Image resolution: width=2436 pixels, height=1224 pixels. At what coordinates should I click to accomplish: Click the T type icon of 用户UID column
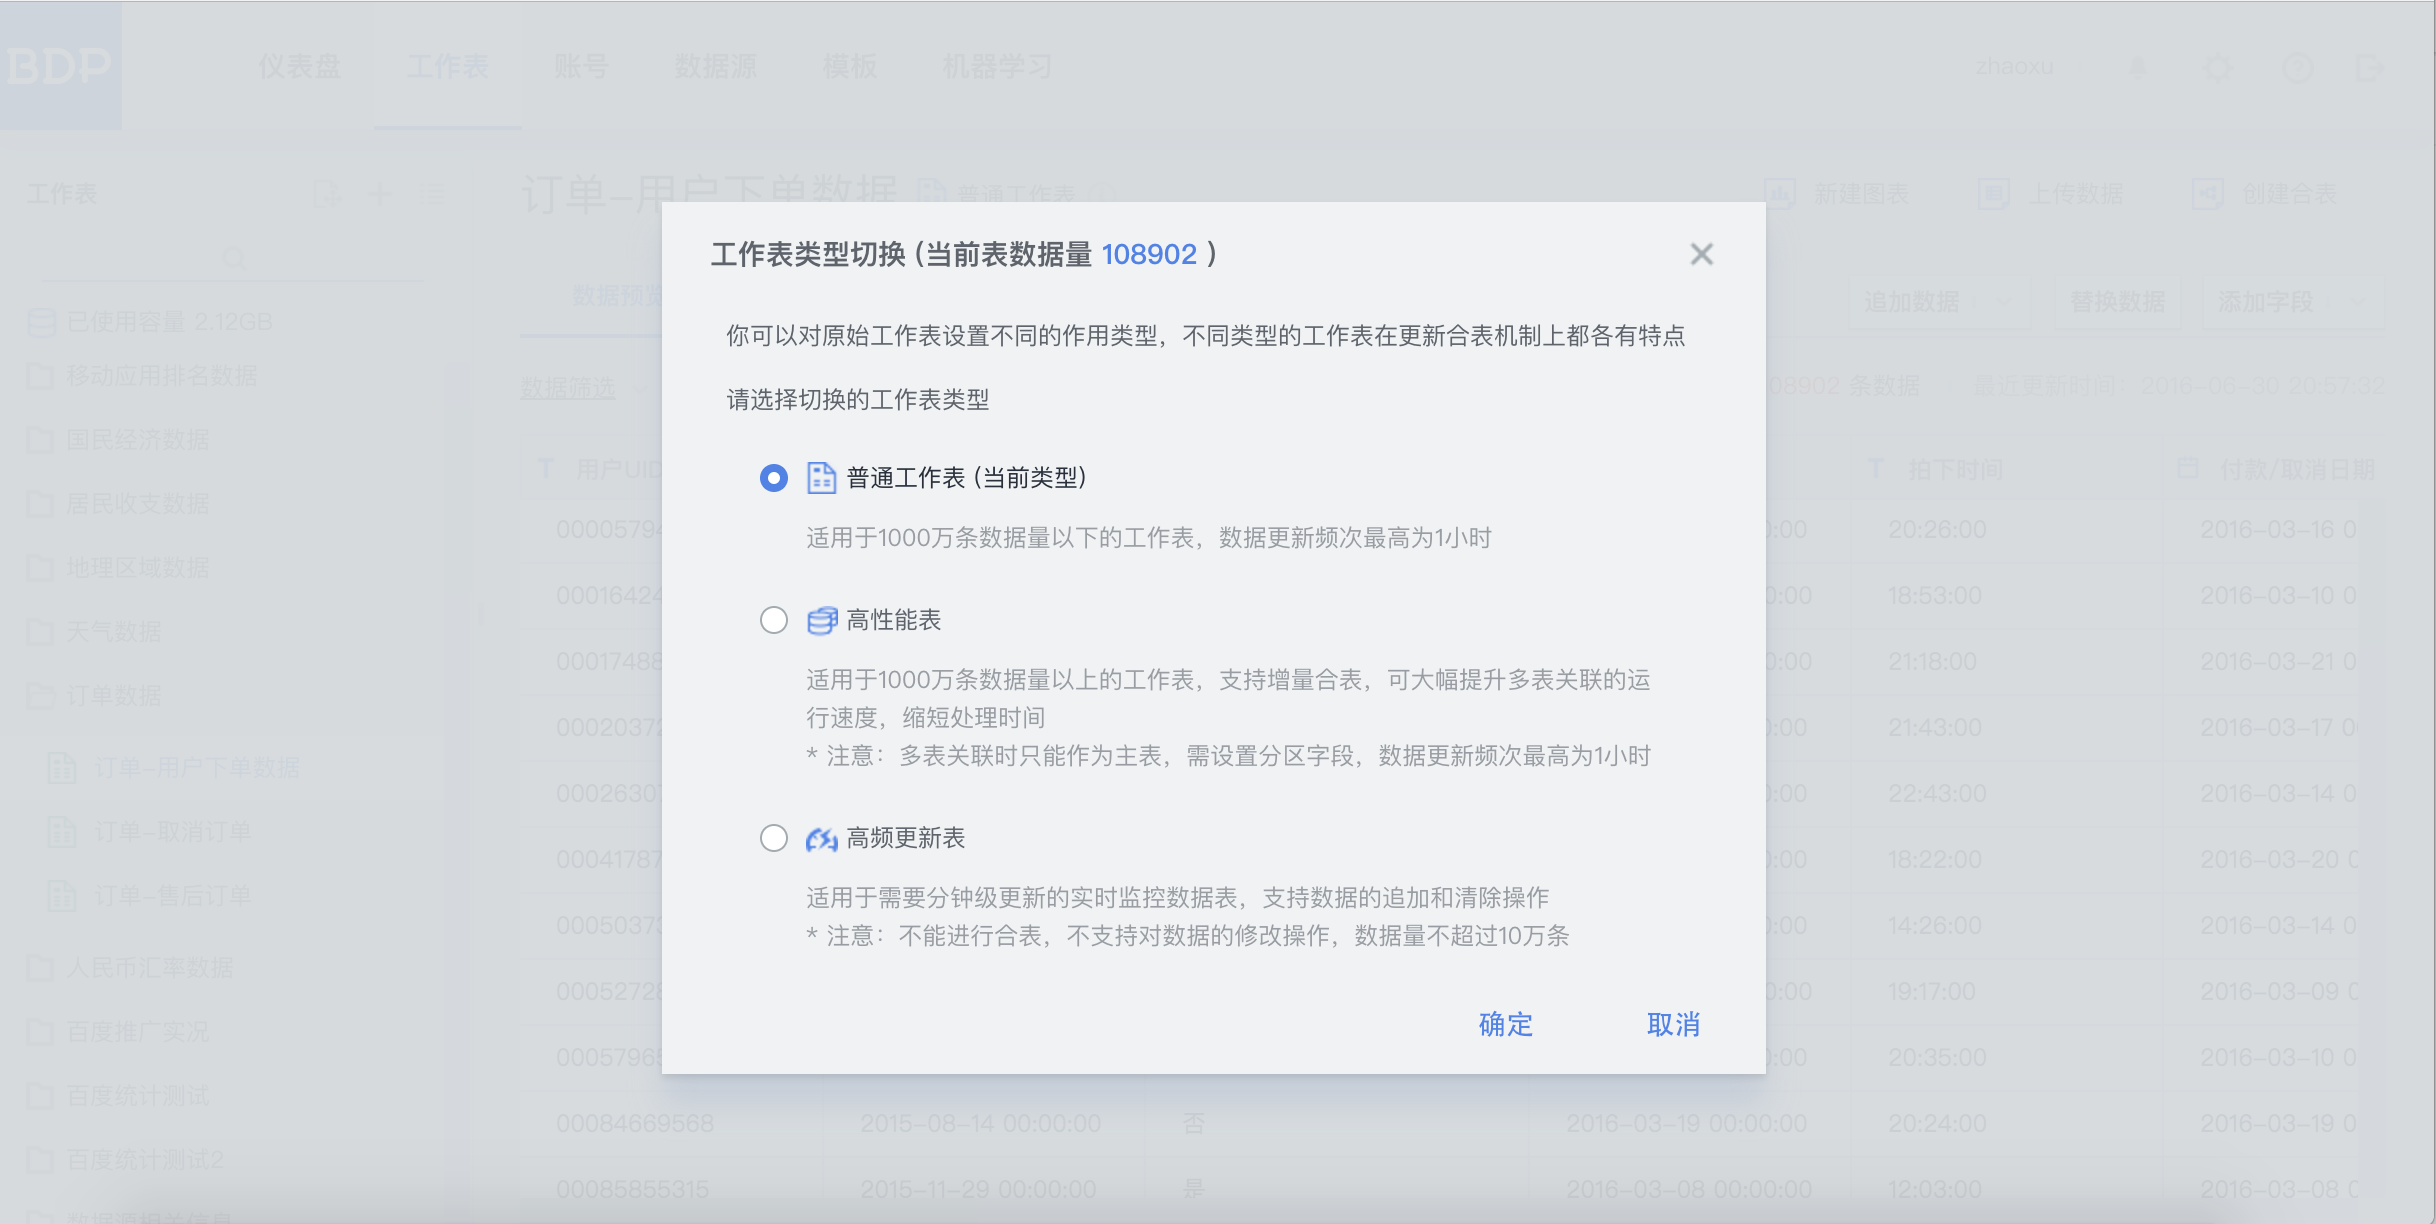coord(546,469)
